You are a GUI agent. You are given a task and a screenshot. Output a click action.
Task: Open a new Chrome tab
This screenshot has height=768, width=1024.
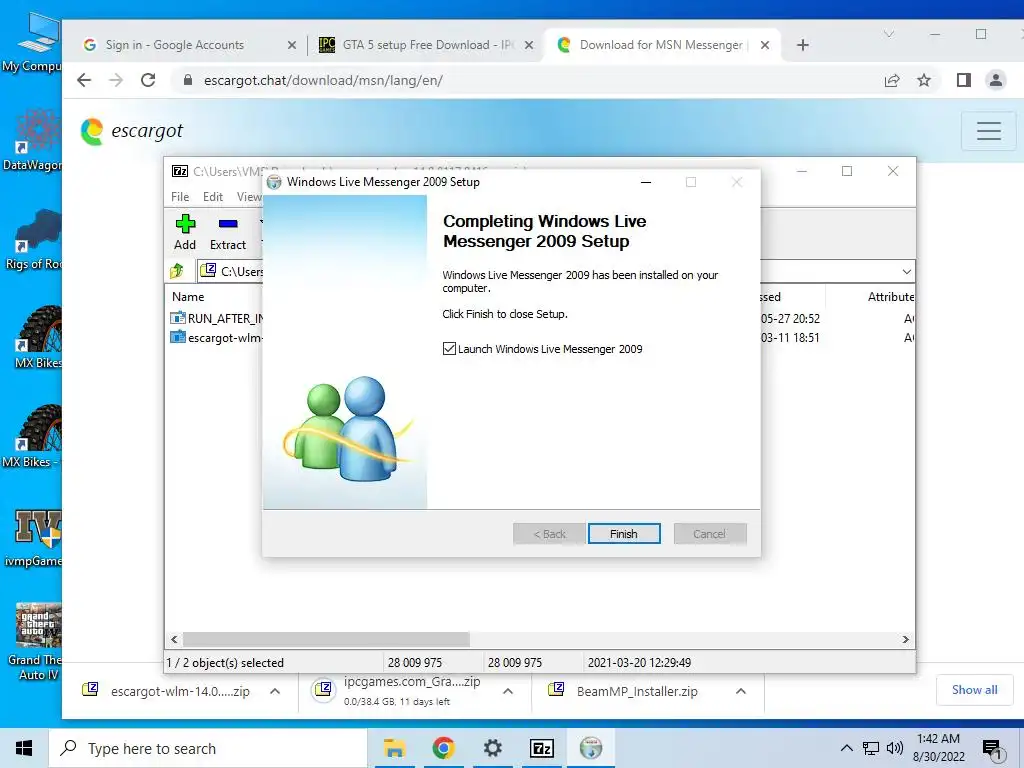click(x=803, y=45)
